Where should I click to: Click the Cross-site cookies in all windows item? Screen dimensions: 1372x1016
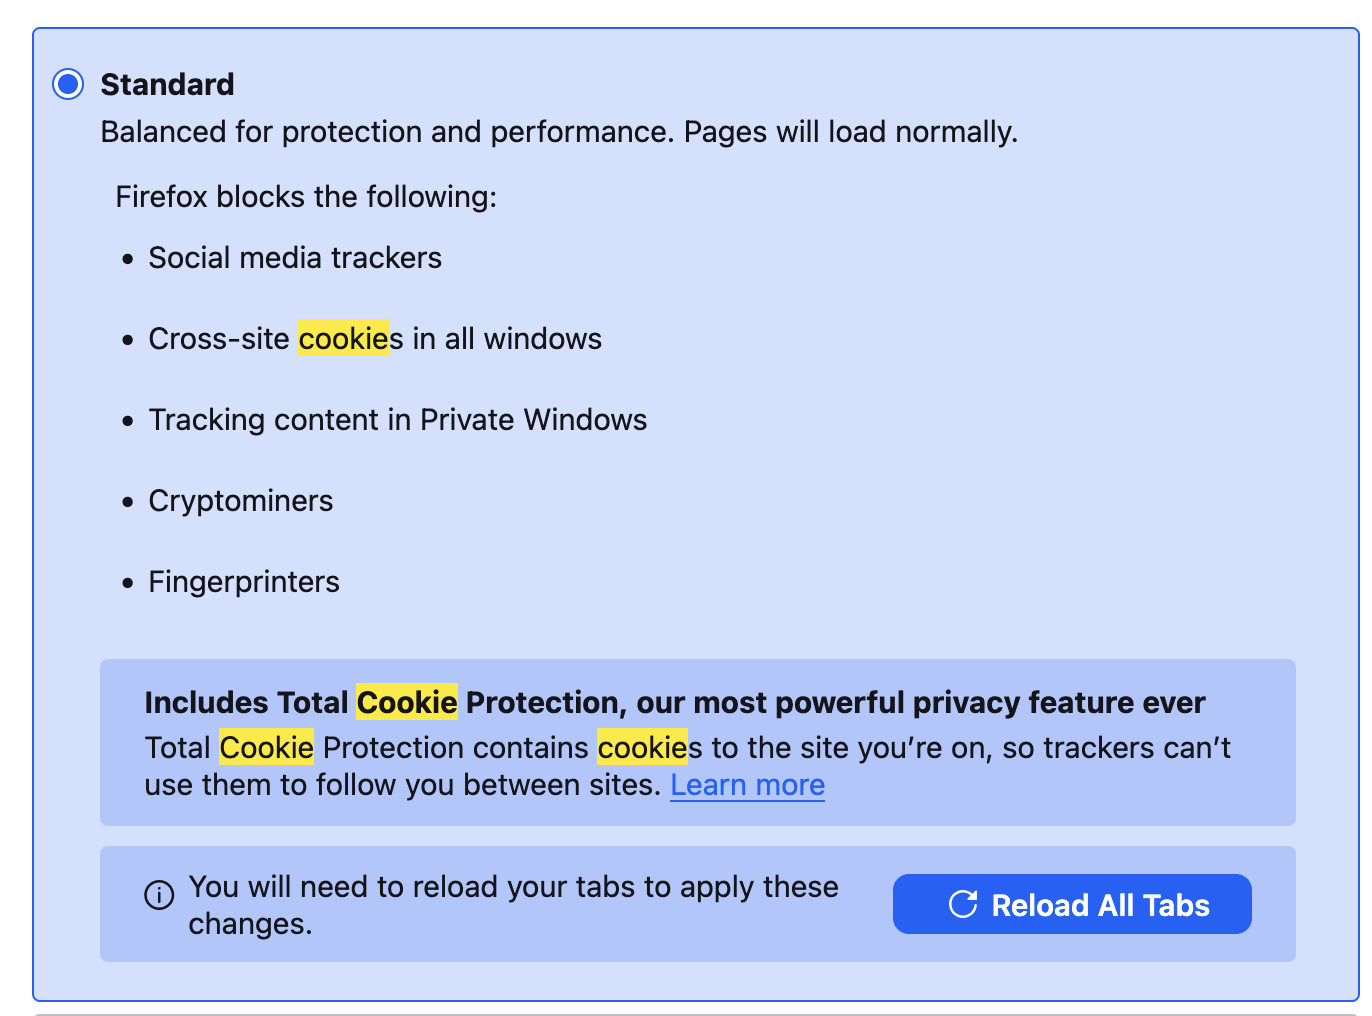pyautogui.click(x=375, y=339)
